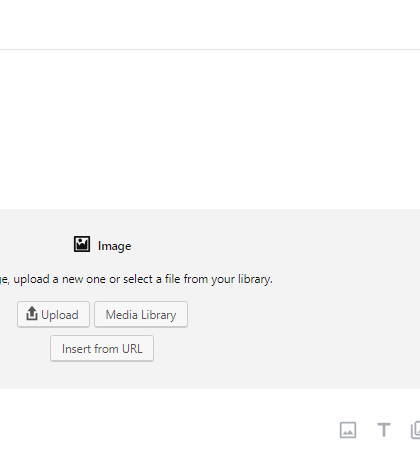Click the upload arrow icon inside Upload

(x=32, y=313)
